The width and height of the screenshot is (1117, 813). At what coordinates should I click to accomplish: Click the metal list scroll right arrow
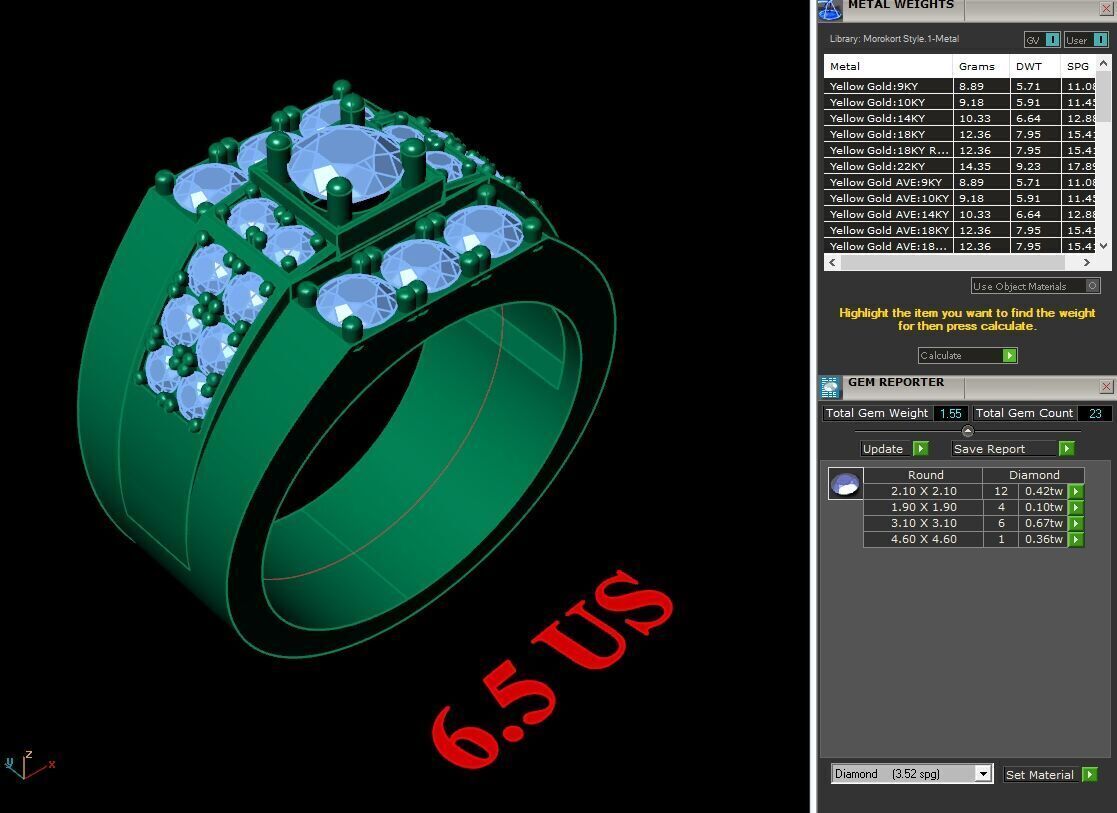(x=1086, y=262)
